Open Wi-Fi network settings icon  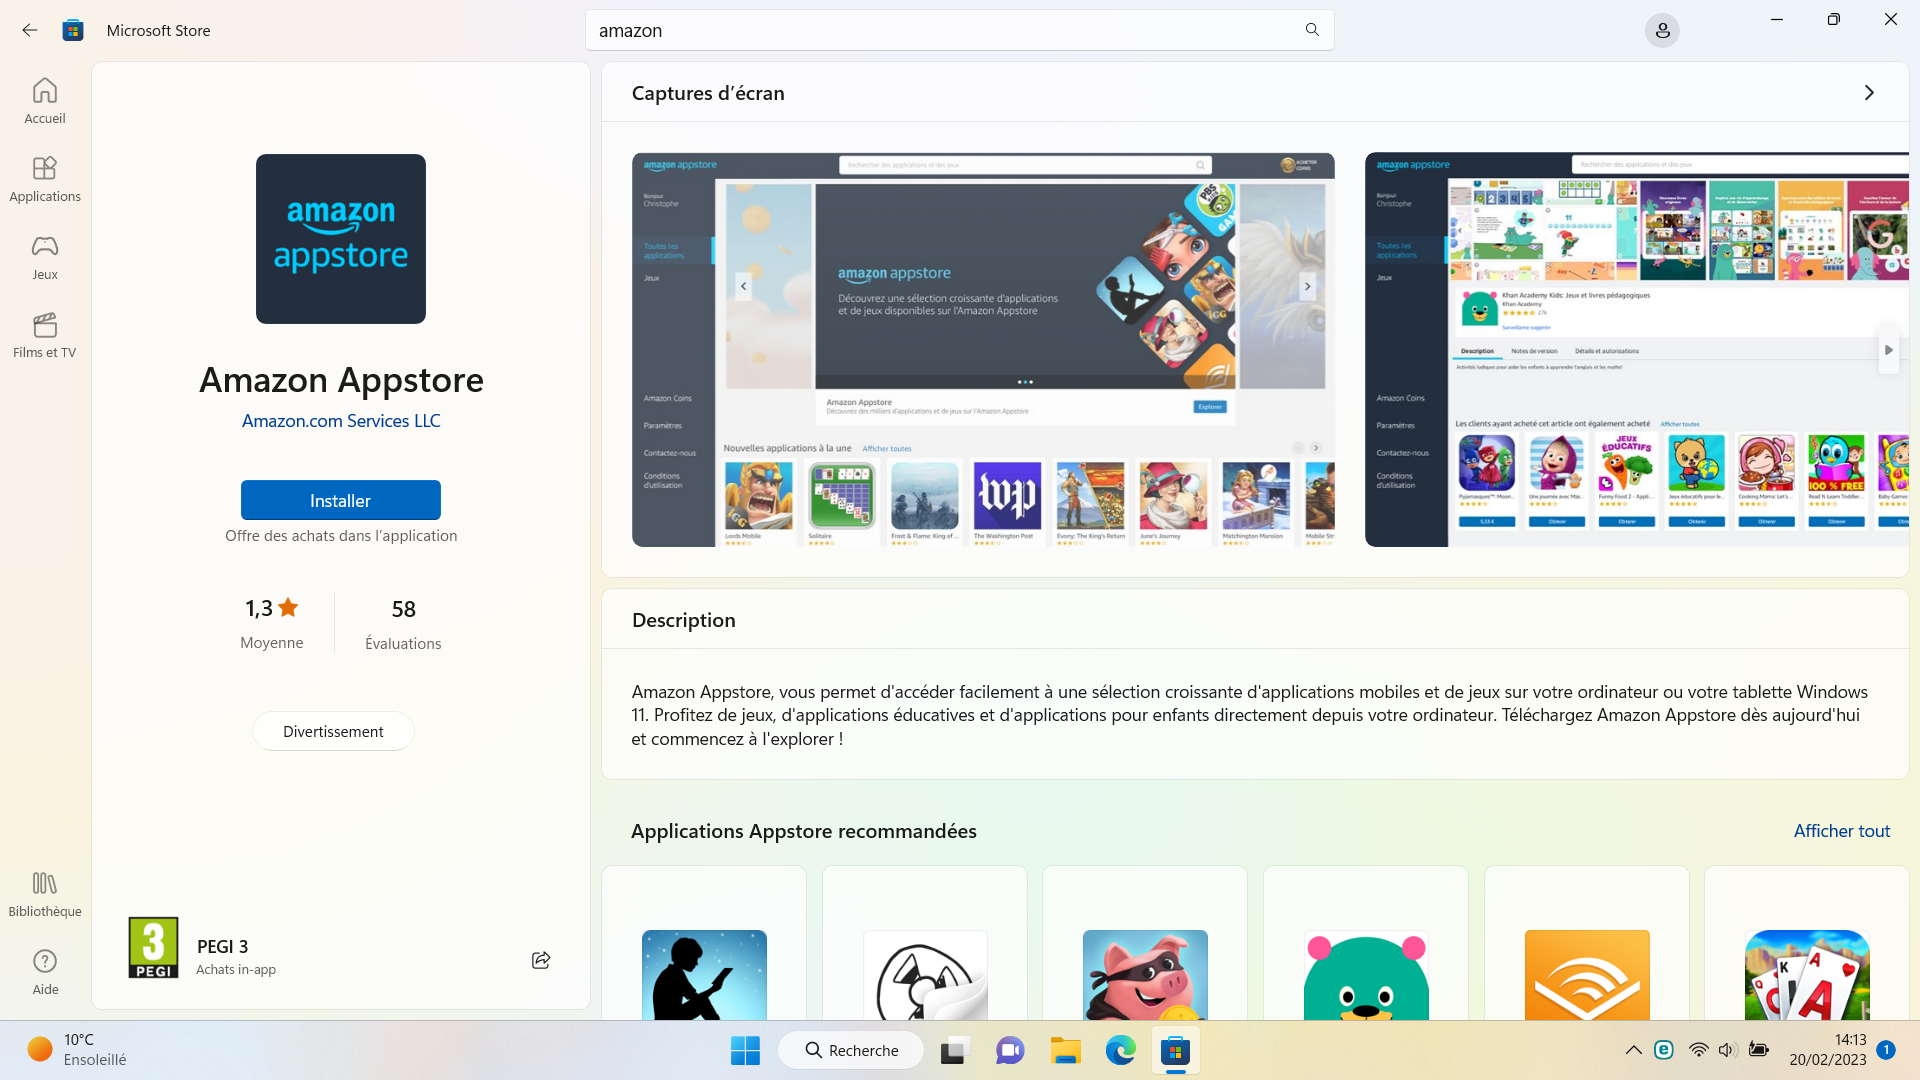[1698, 1050]
